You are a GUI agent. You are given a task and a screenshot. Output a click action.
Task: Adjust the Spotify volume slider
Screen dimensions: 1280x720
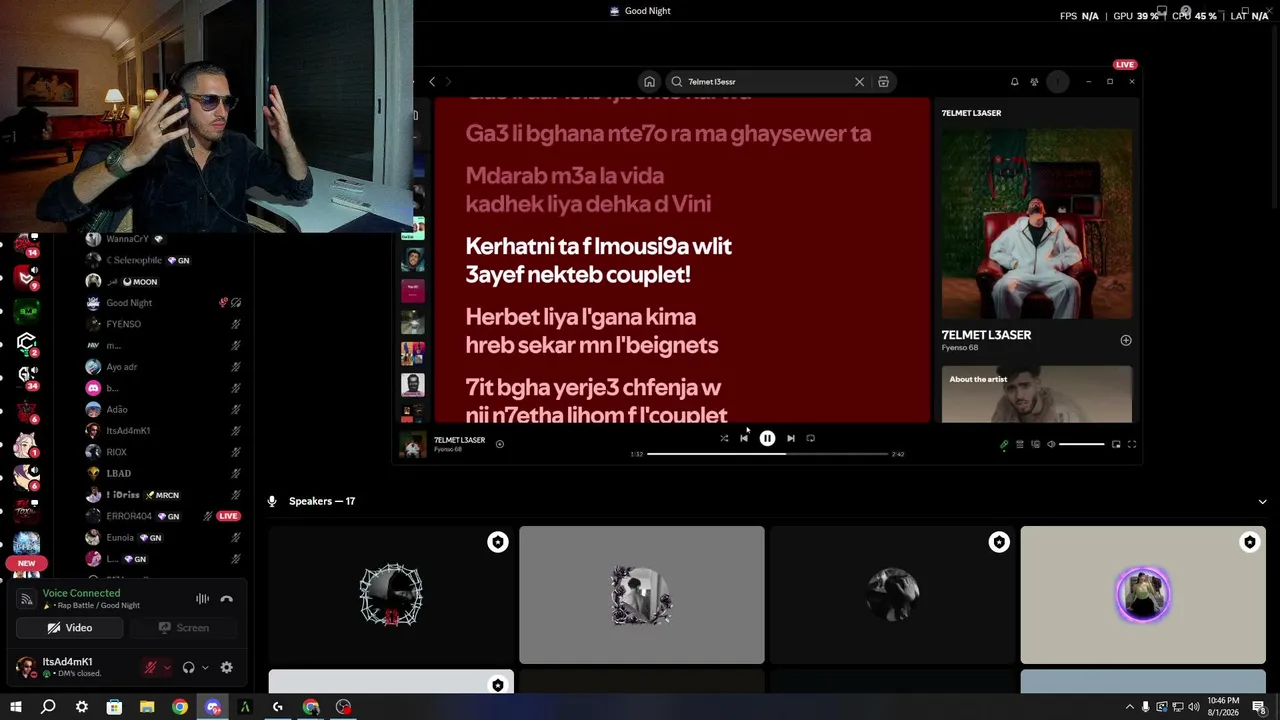pyautogui.click(x=1081, y=444)
